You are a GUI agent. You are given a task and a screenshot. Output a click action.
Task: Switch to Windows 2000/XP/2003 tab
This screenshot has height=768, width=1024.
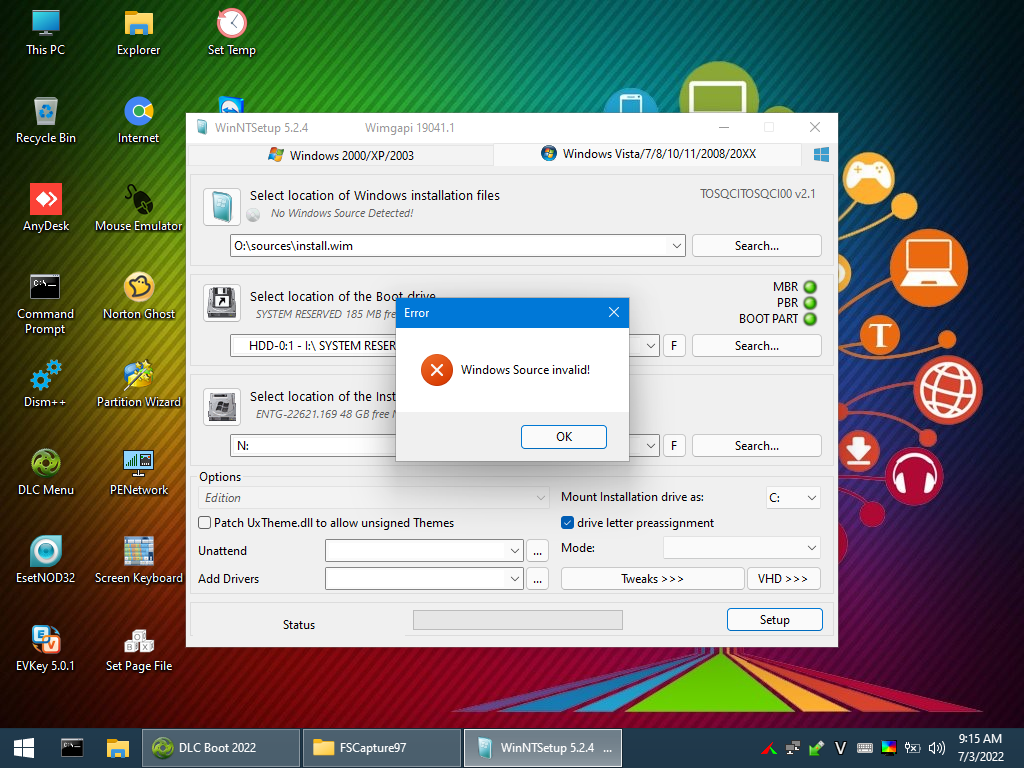click(341, 155)
